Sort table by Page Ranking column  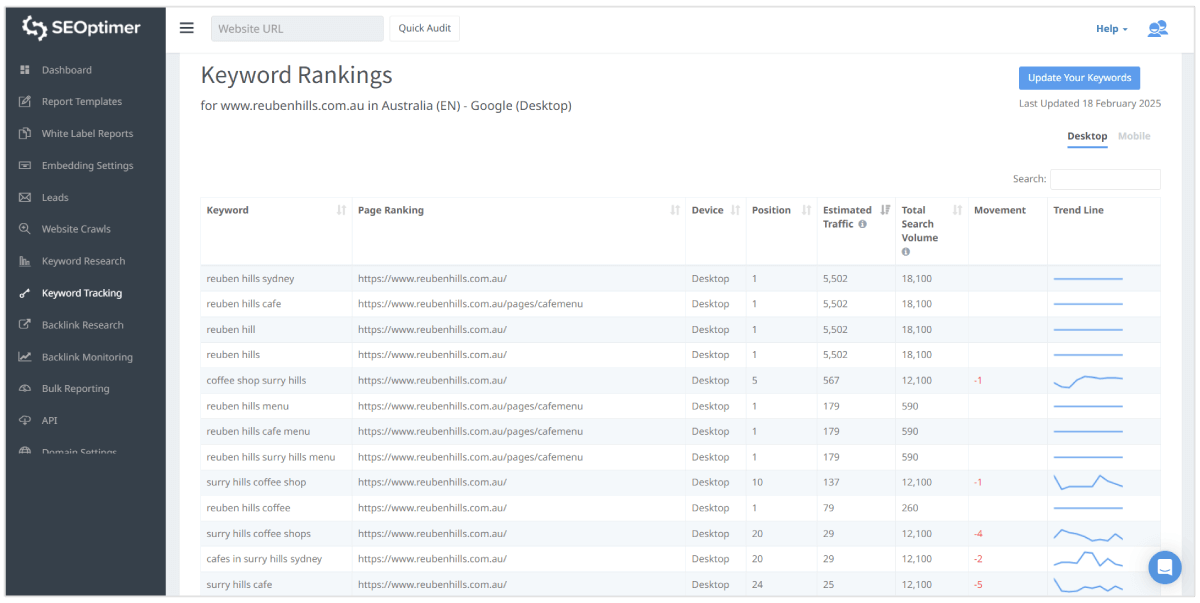point(675,210)
